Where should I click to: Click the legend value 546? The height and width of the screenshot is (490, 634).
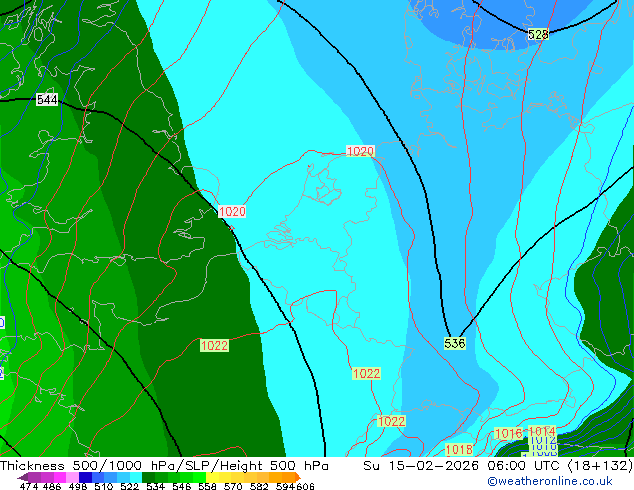182,486
